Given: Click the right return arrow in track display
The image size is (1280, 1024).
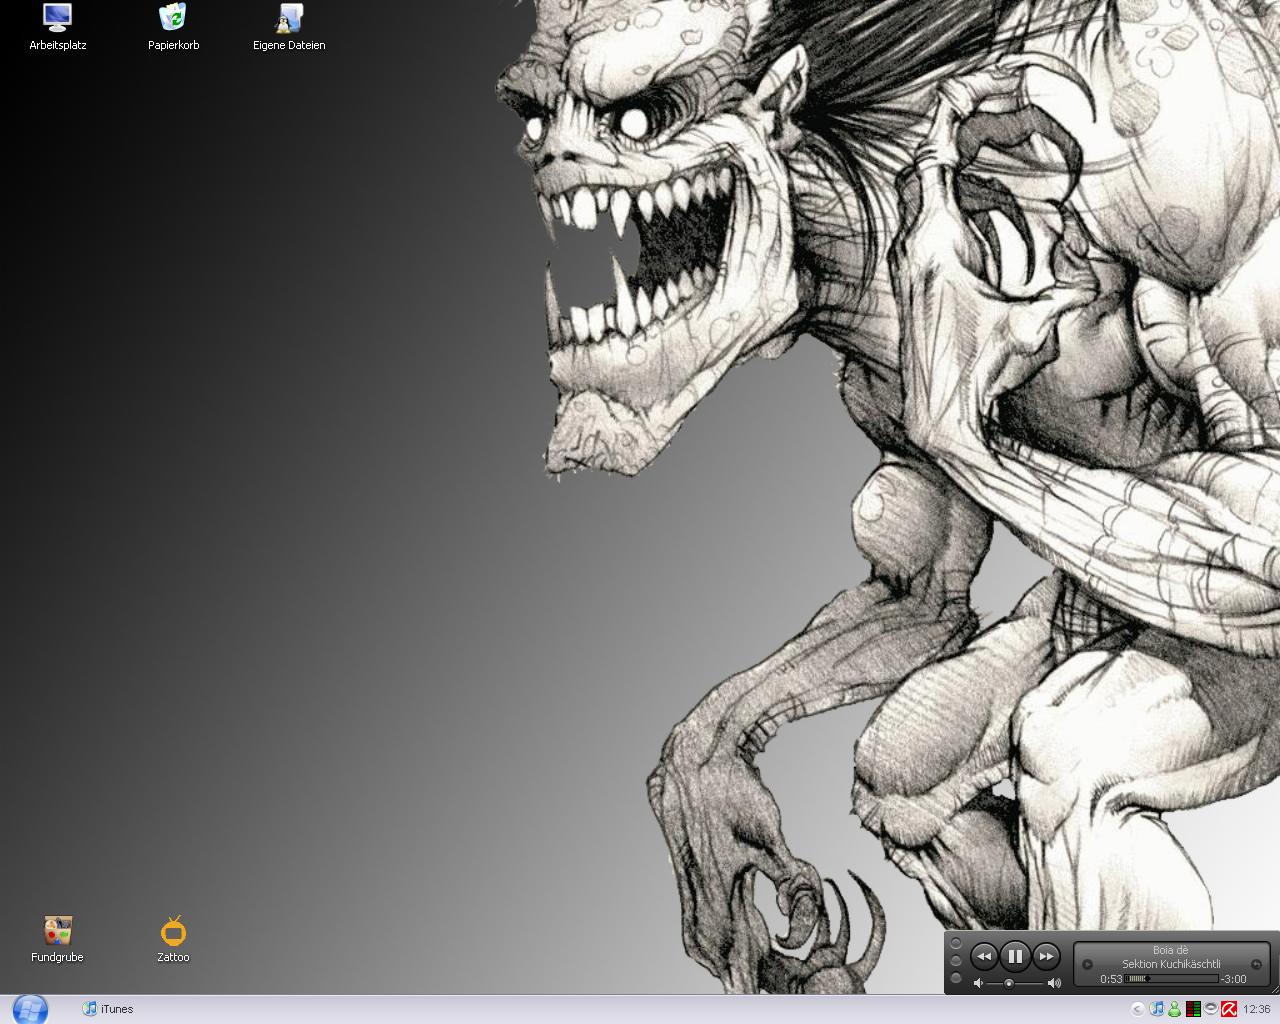Looking at the screenshot, I should [1256, 964].
